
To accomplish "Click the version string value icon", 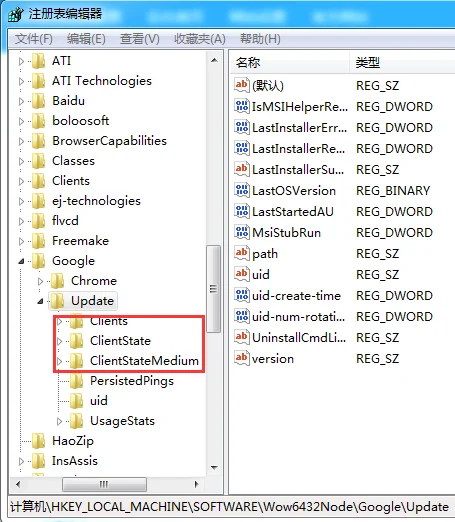I will [242, 358].
